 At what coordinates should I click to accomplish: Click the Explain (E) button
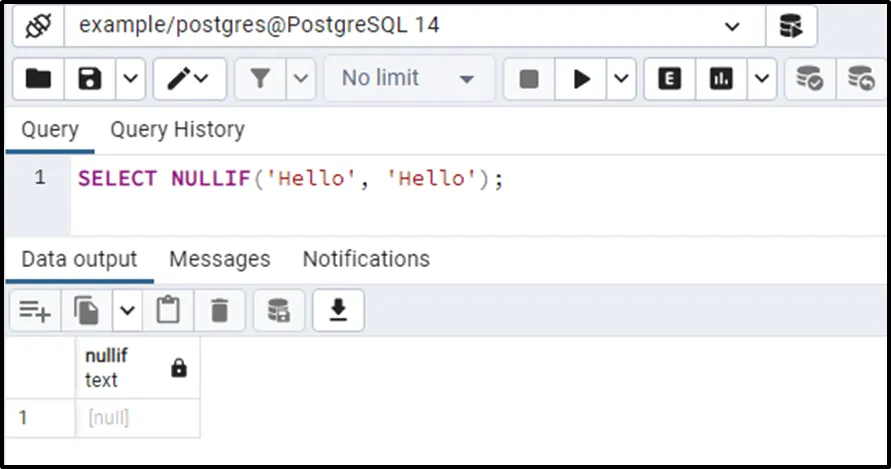tap(669, 79)
